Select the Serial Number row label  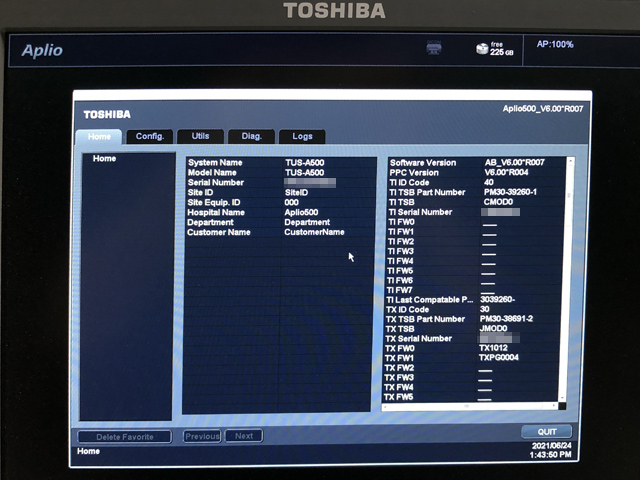click(216, 182)
